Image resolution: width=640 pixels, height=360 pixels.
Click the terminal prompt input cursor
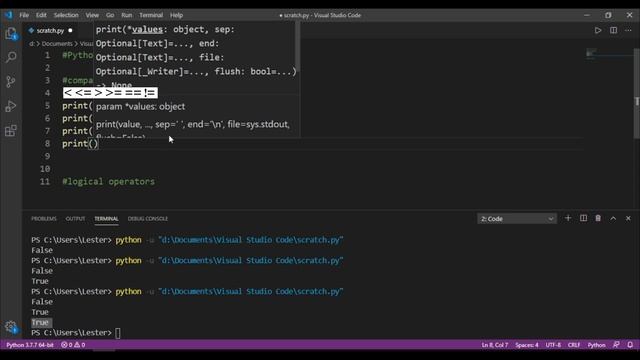pos(118,333)
